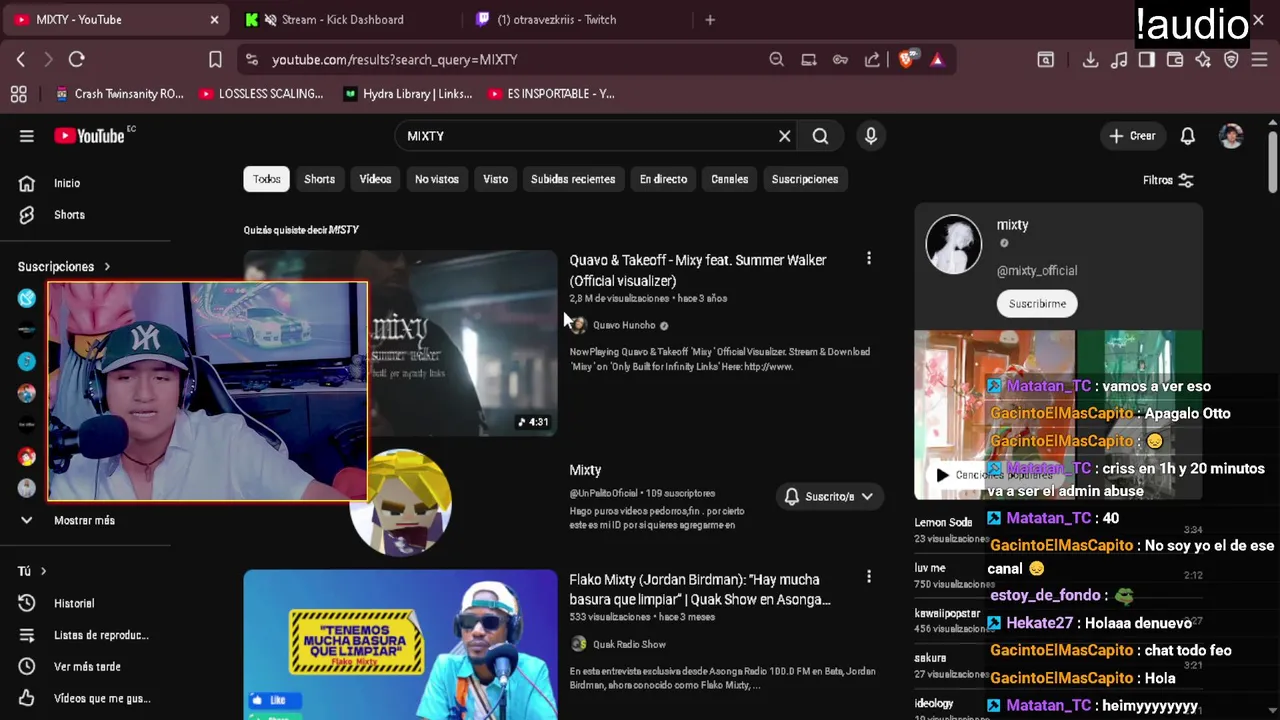Screen dimensions: 1280x720
Task: Open YouTube notifications bell
Action: (x=1188, y=136)
